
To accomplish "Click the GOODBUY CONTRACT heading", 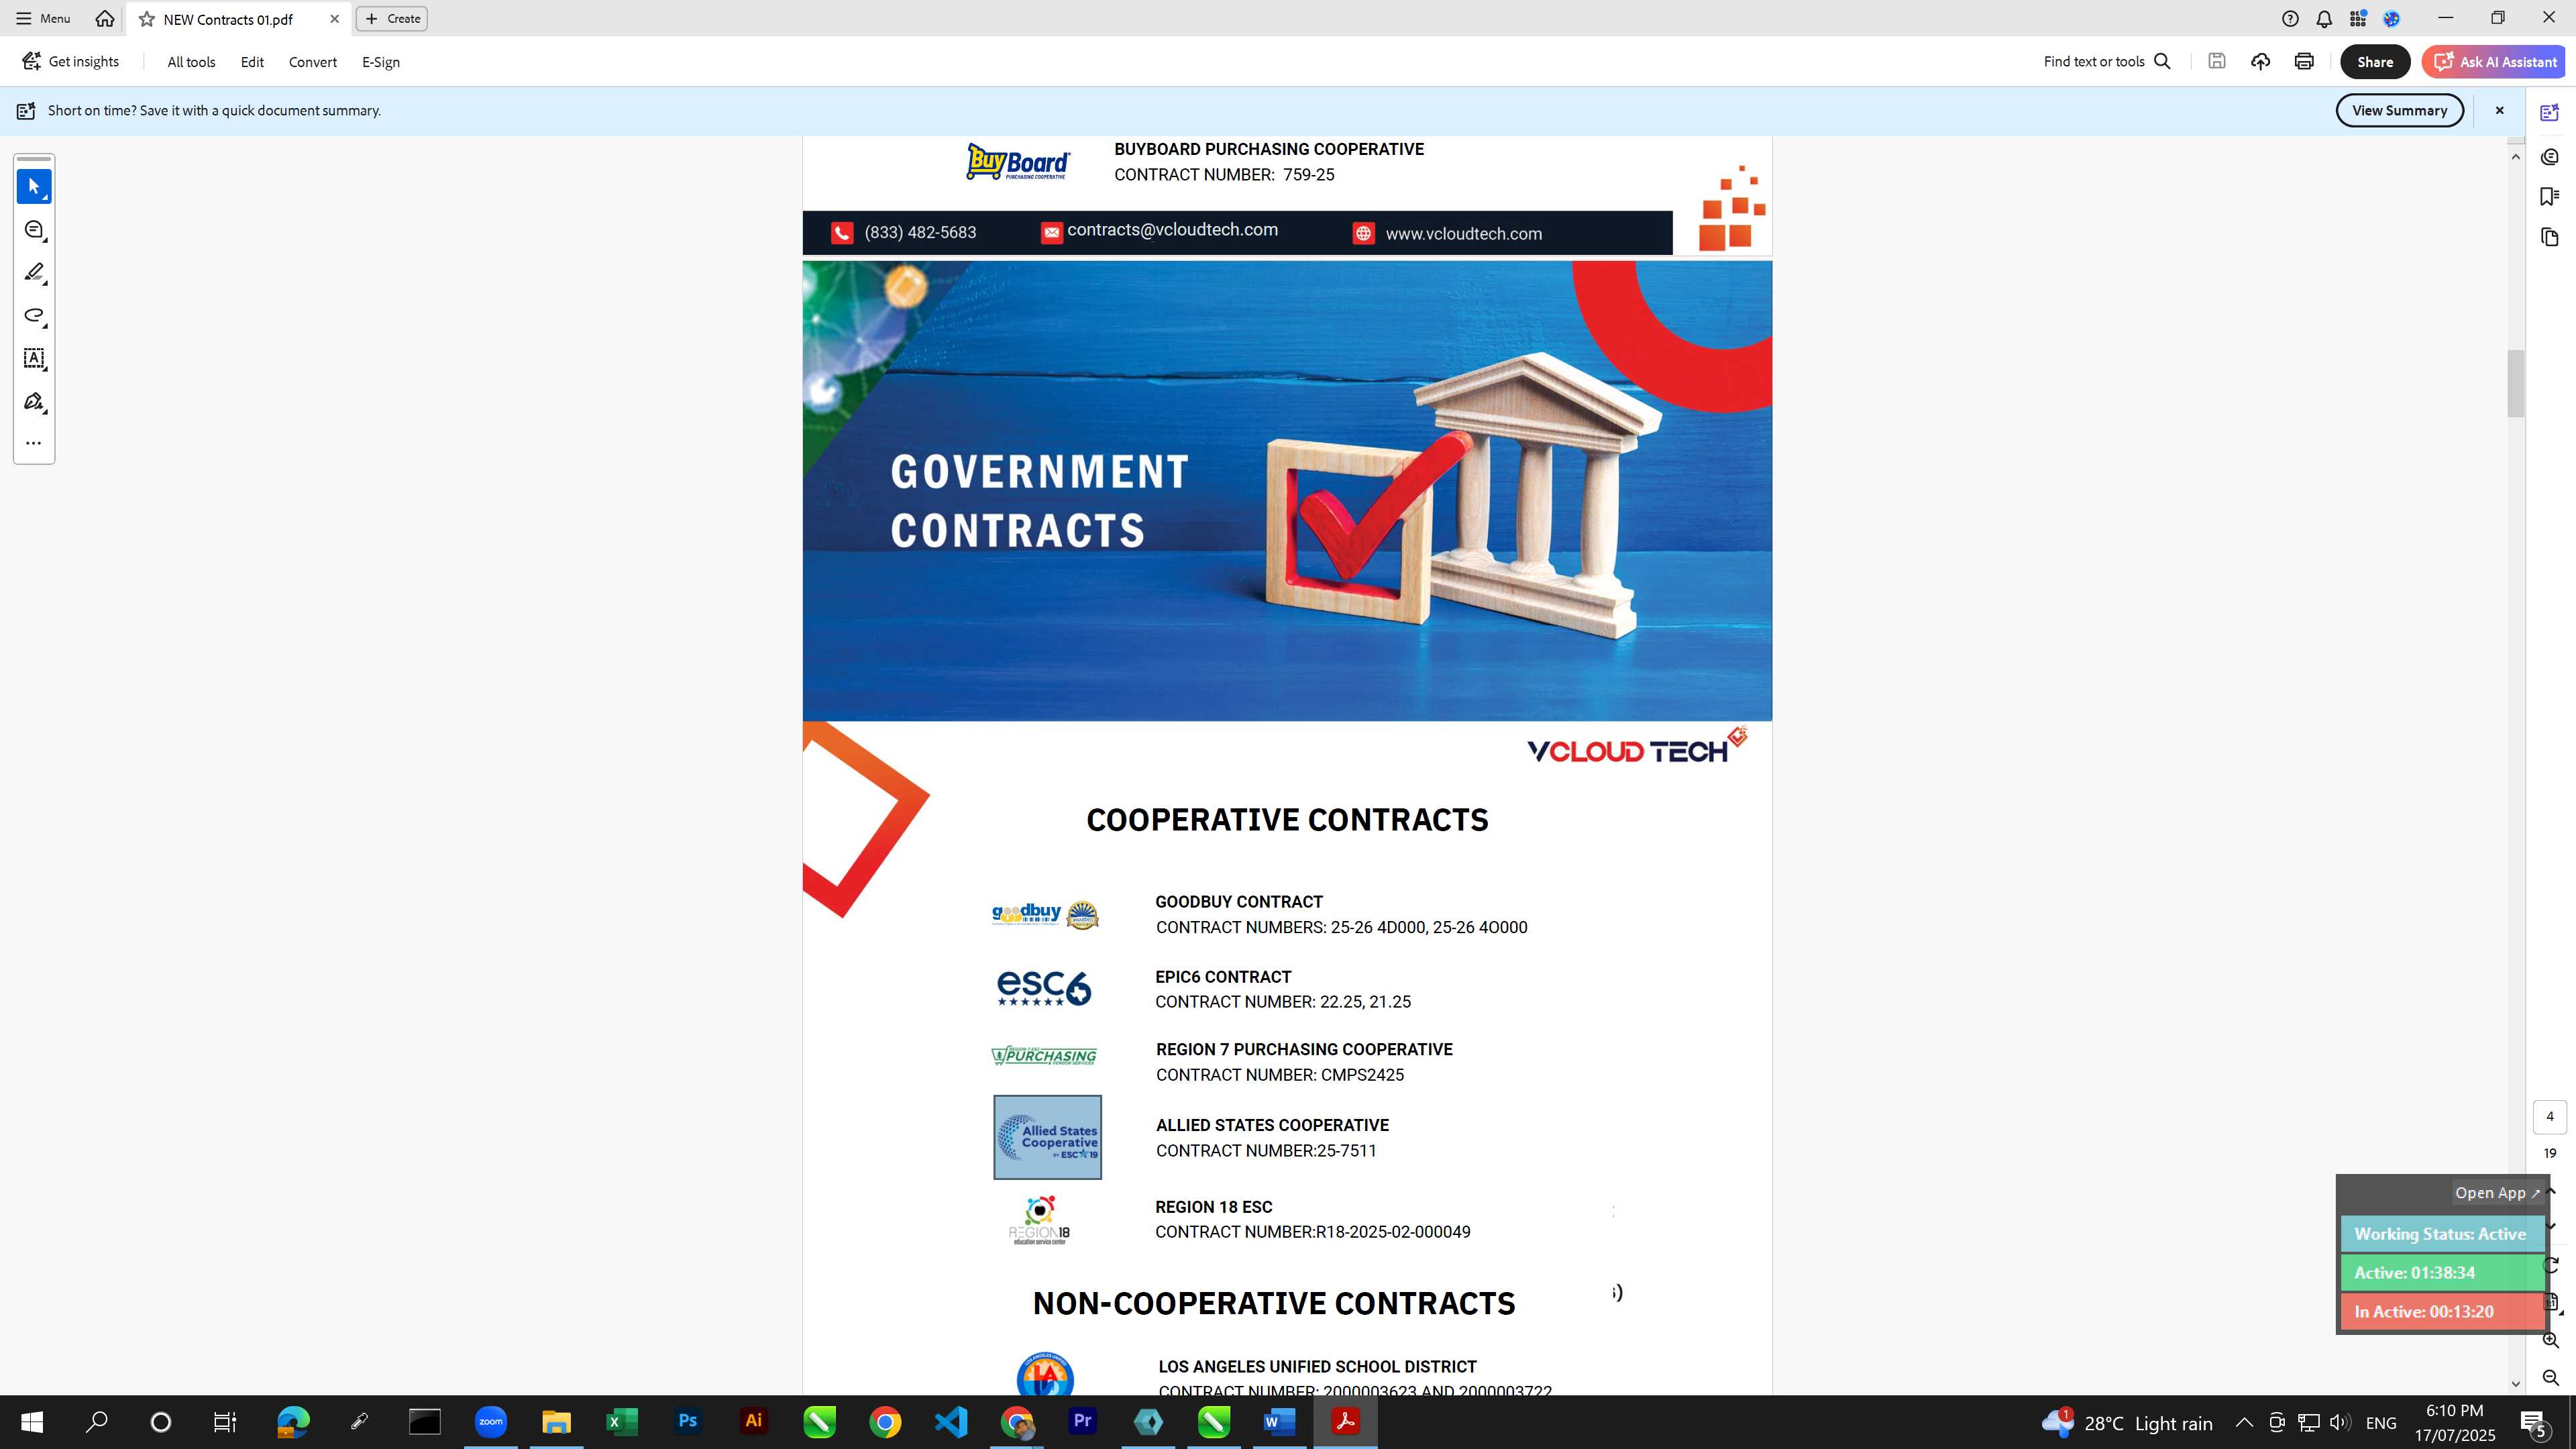I will pos(1239,902).
